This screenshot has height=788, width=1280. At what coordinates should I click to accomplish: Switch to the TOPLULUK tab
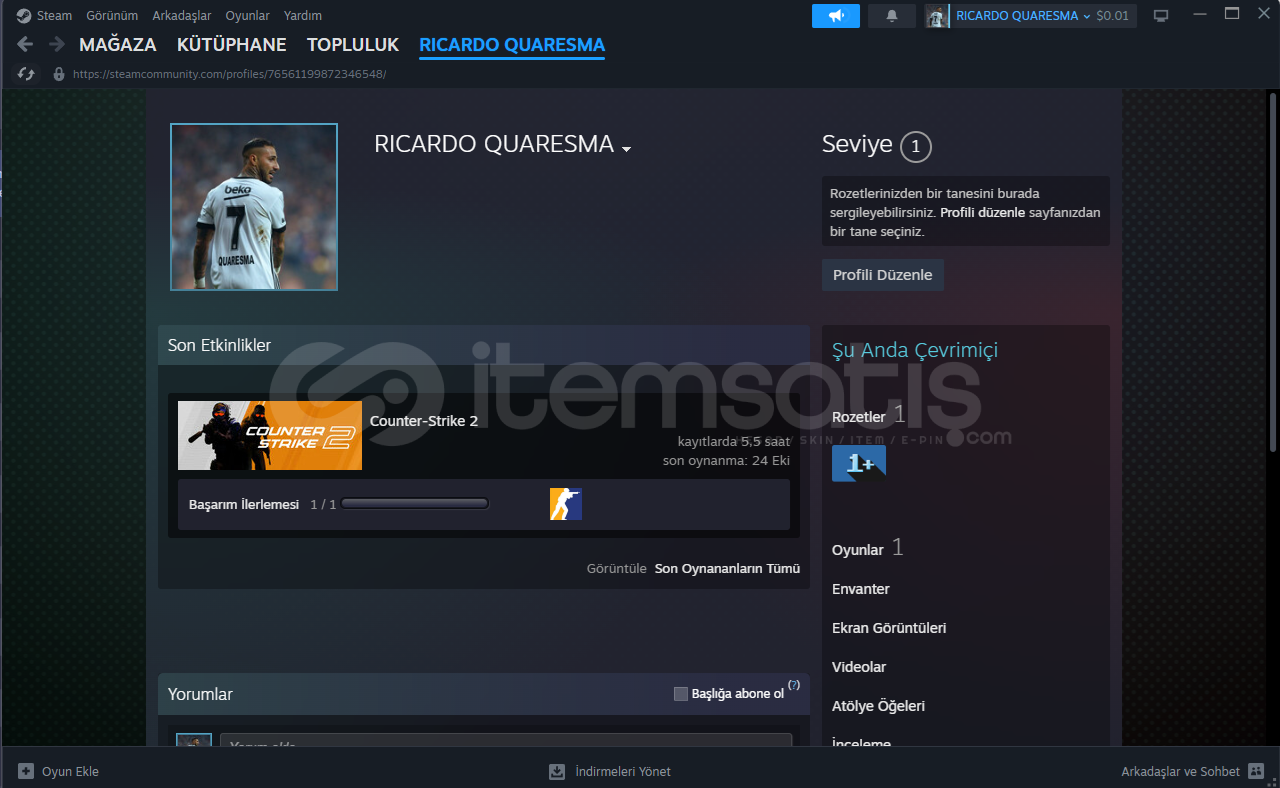(x=353, y=45)
